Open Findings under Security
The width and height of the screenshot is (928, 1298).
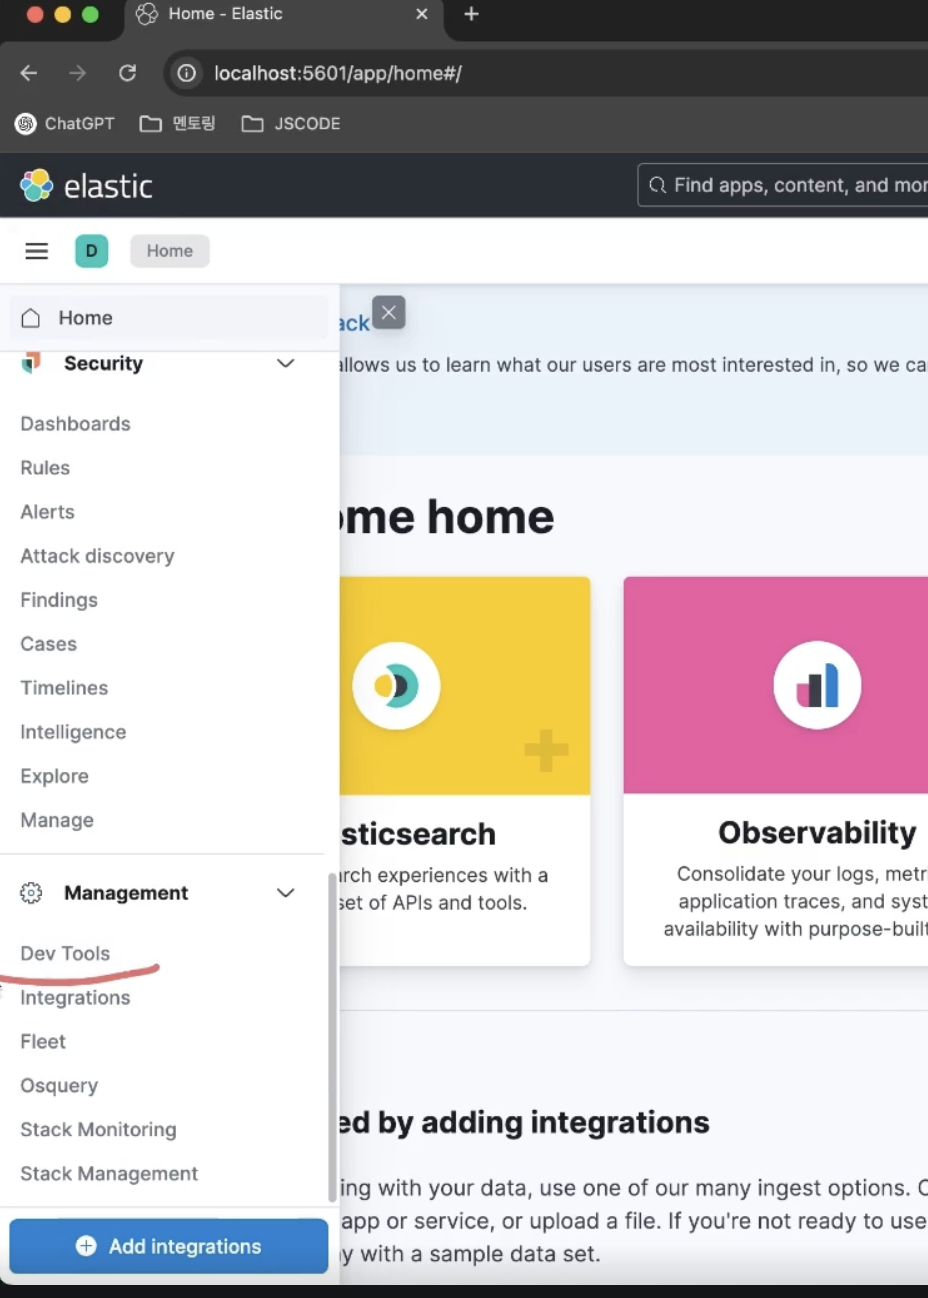coord(59,600)
